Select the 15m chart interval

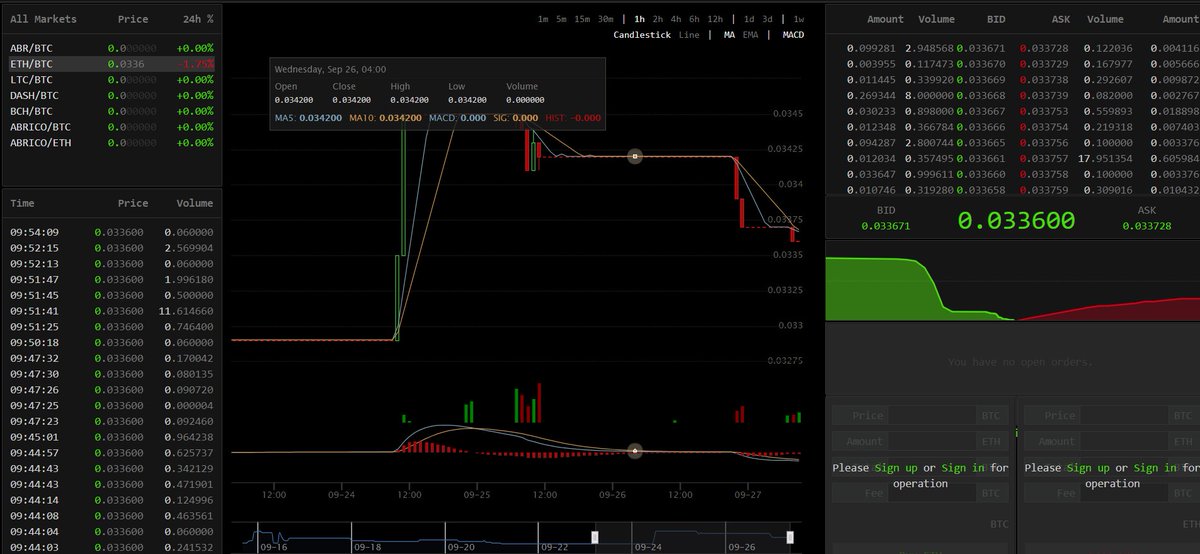pos(582,19)
